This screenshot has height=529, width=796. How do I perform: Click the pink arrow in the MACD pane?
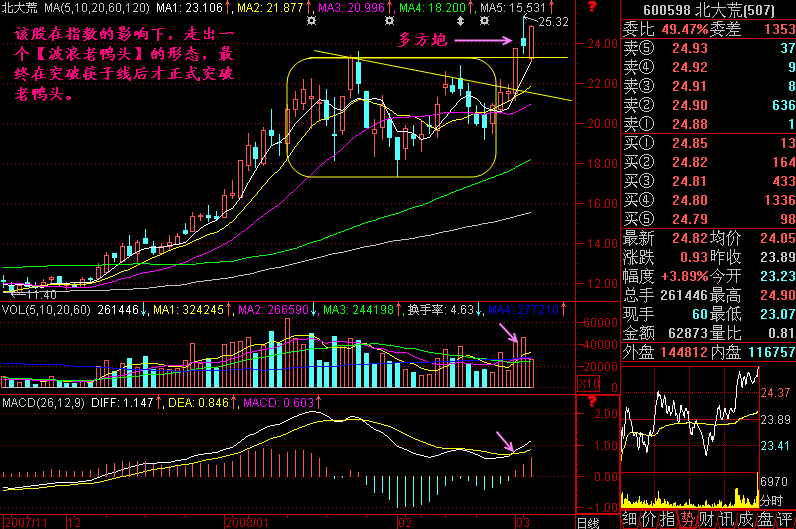(x=504, y=441)
